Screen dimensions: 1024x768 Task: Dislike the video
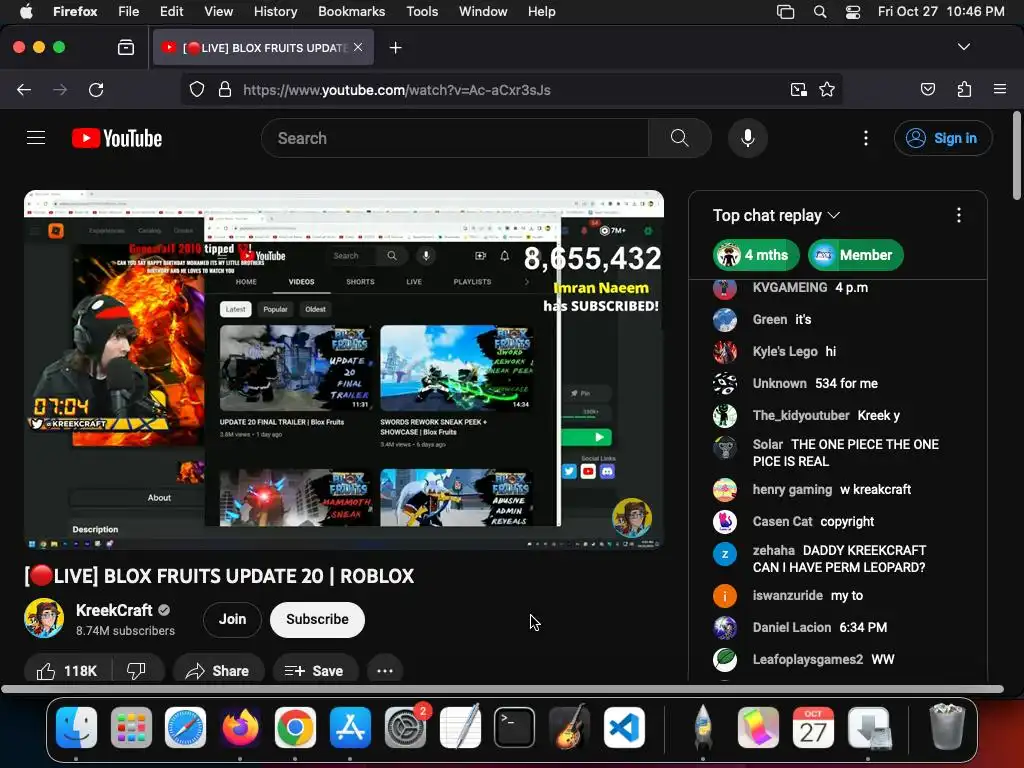136,671
